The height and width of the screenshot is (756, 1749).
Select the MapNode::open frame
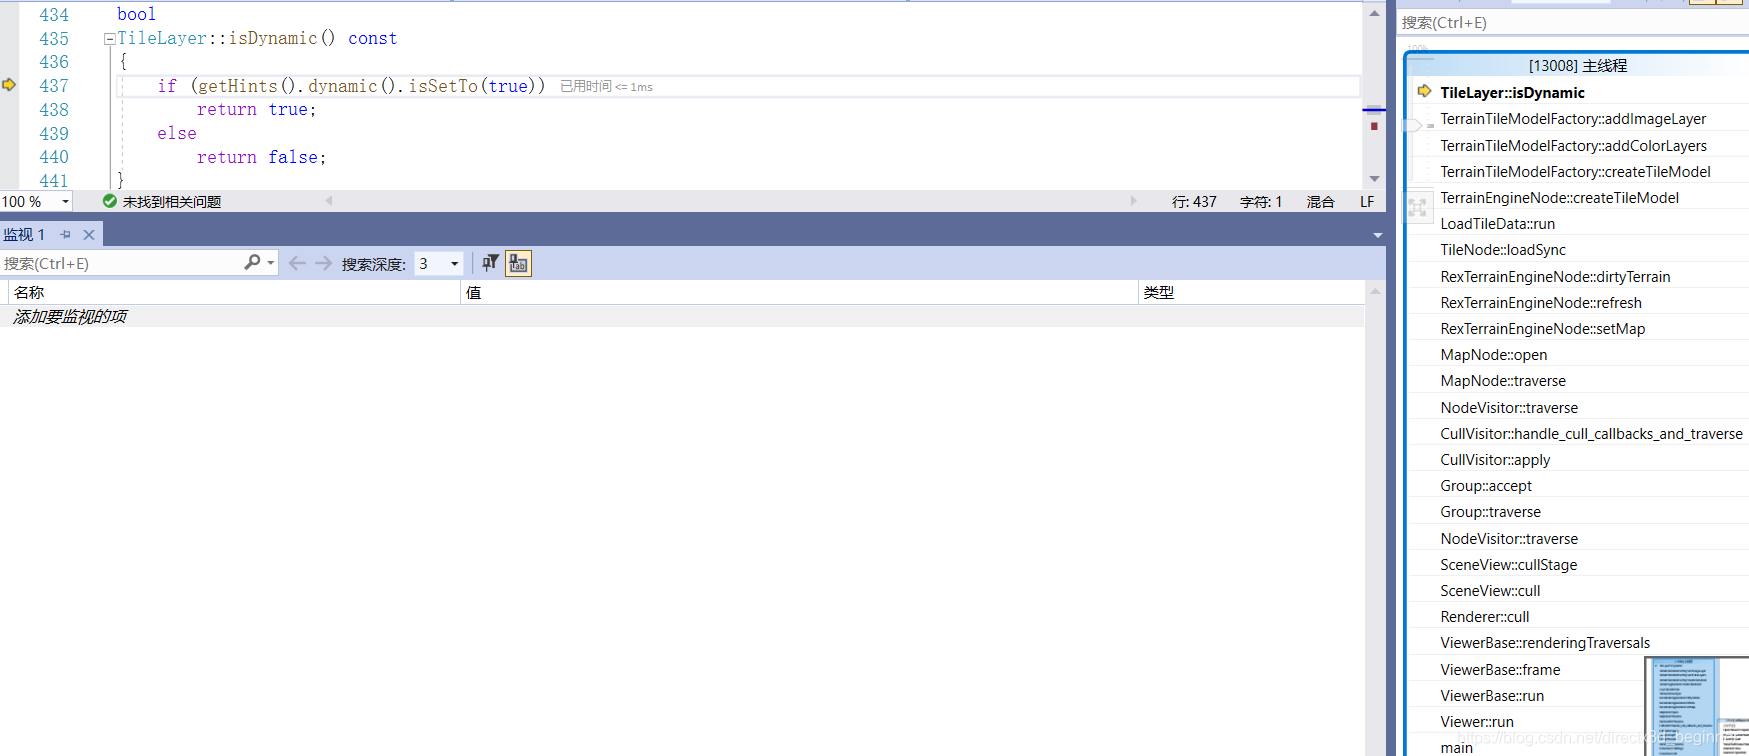1493,355
